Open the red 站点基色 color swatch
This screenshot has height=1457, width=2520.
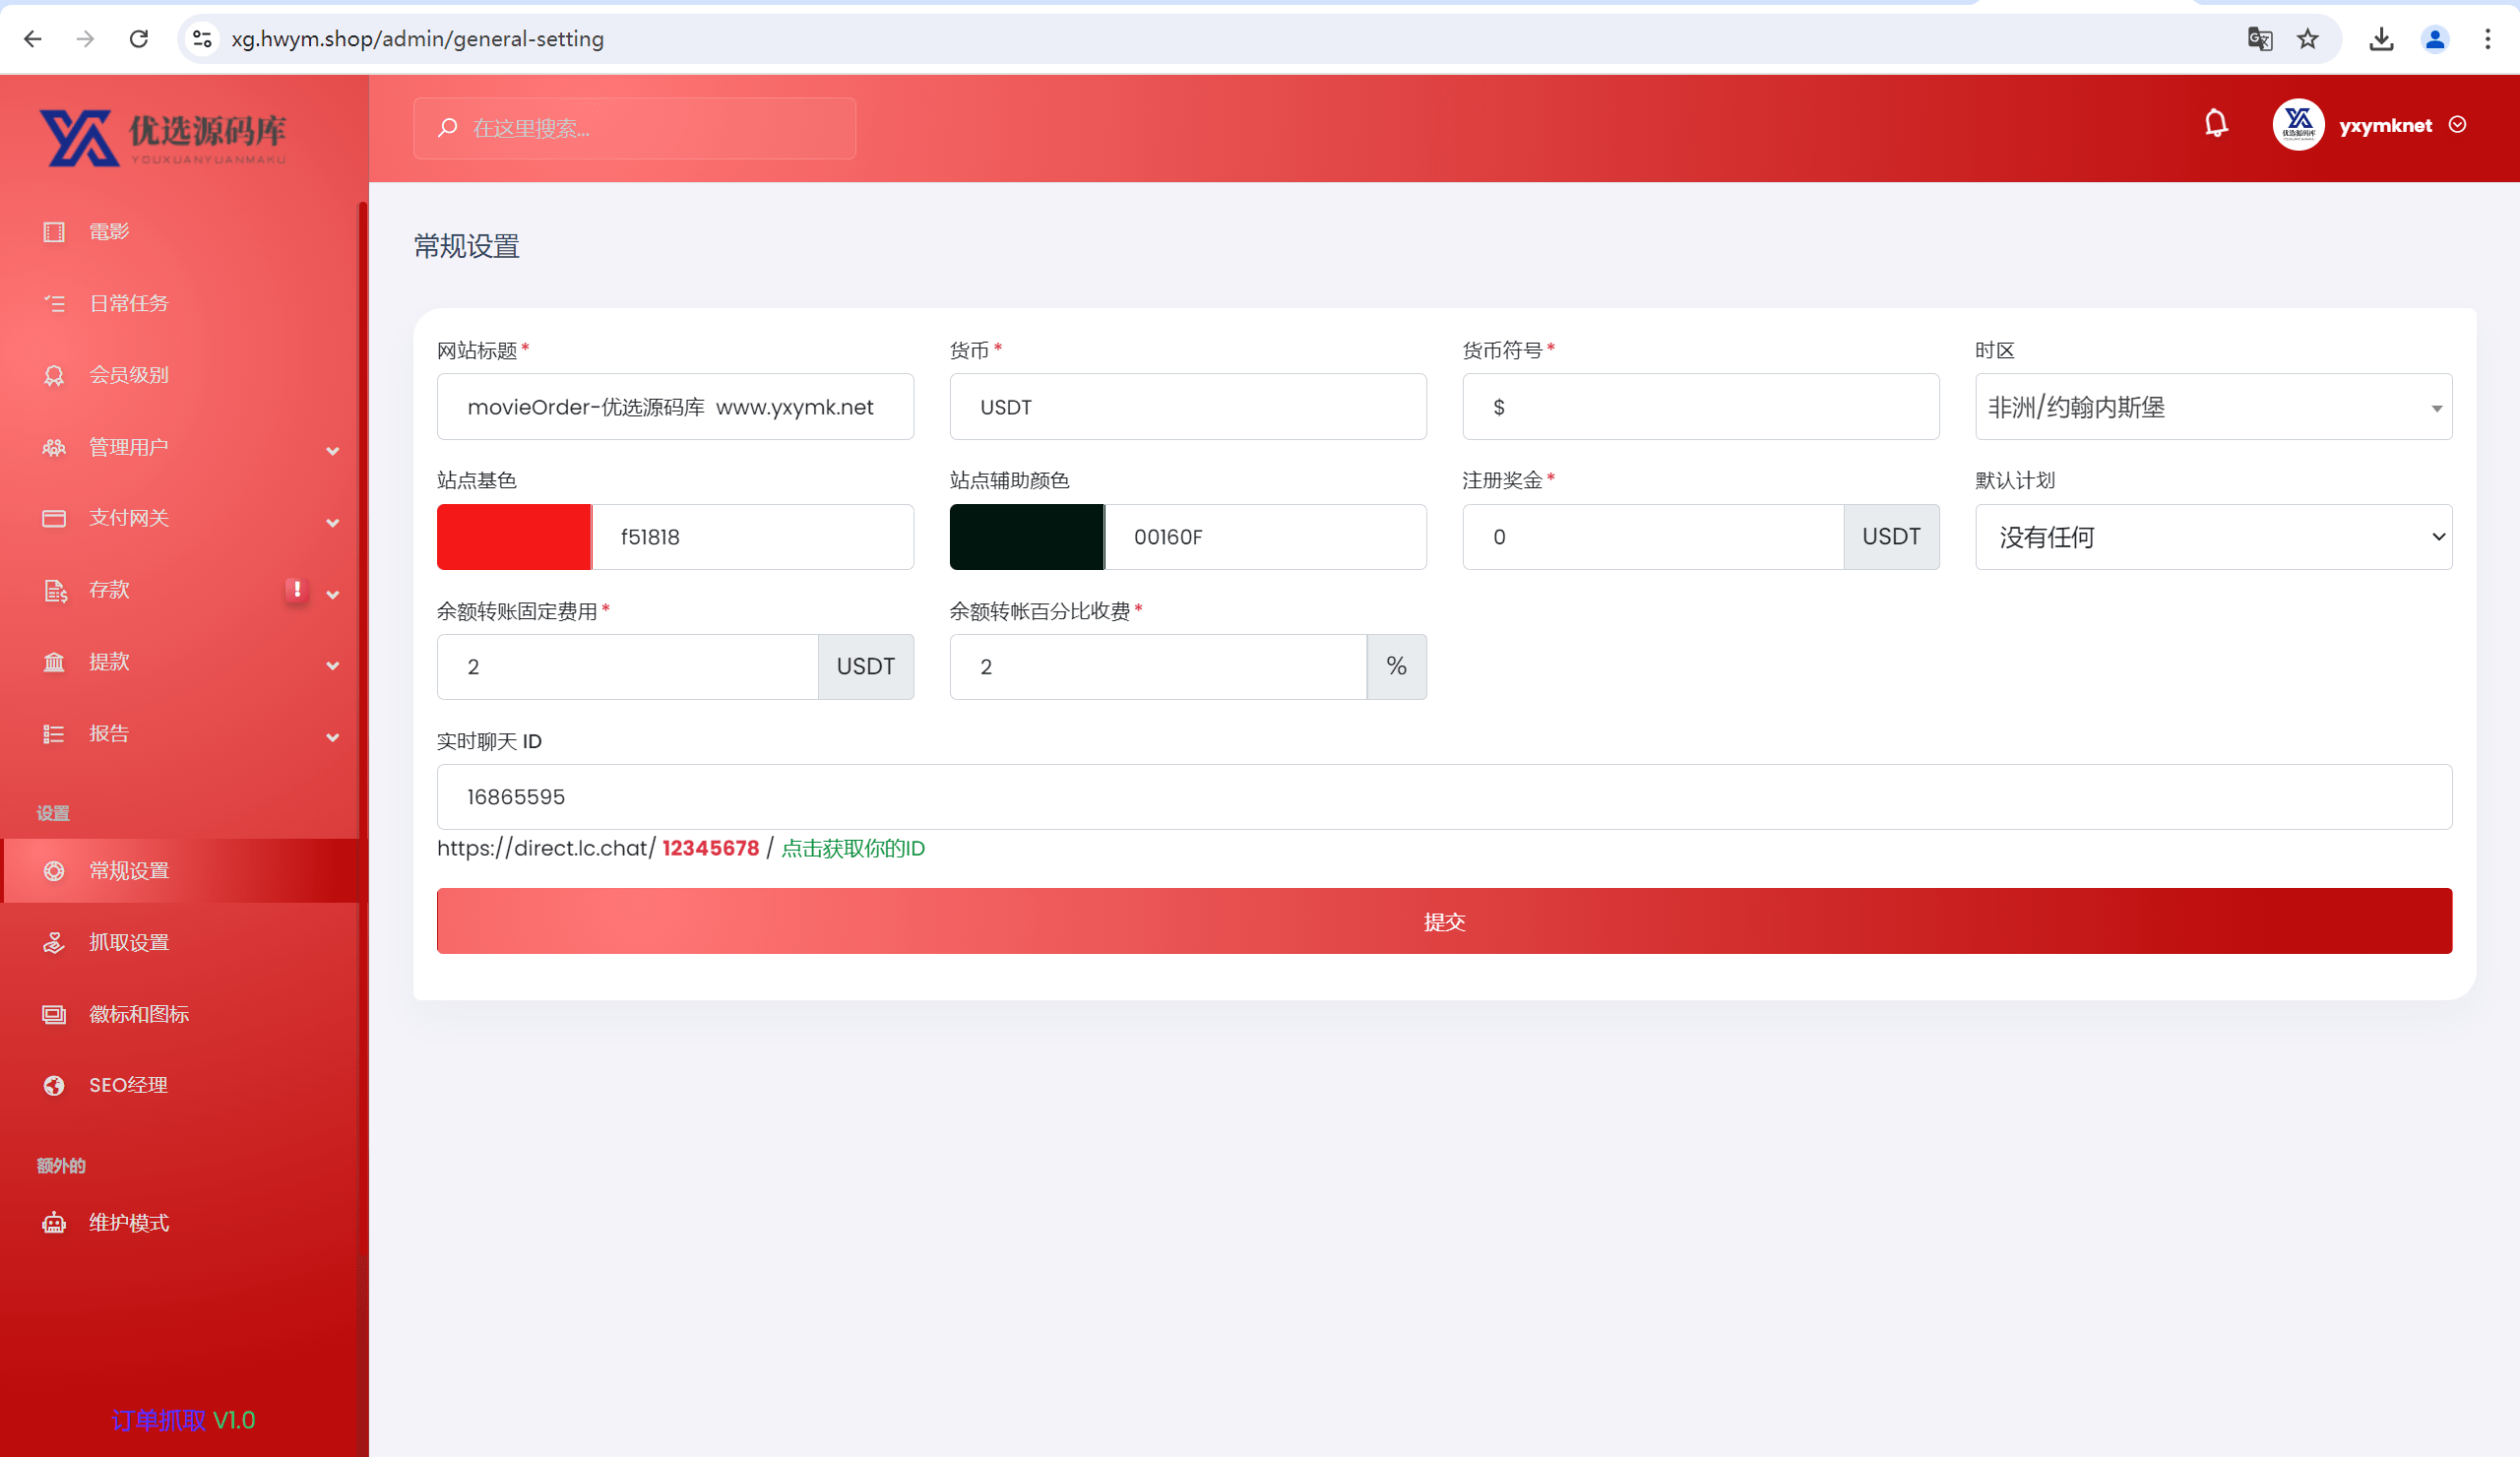pos(514,537)
